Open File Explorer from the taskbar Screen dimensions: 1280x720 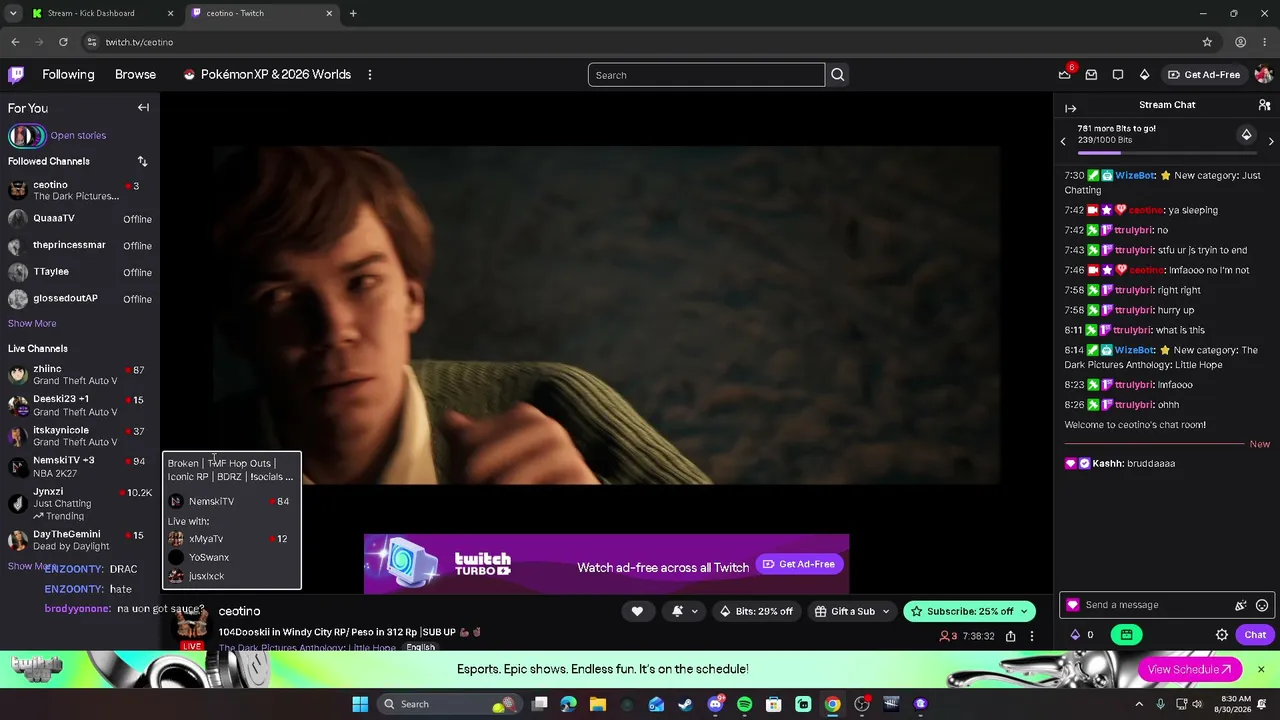598,704
